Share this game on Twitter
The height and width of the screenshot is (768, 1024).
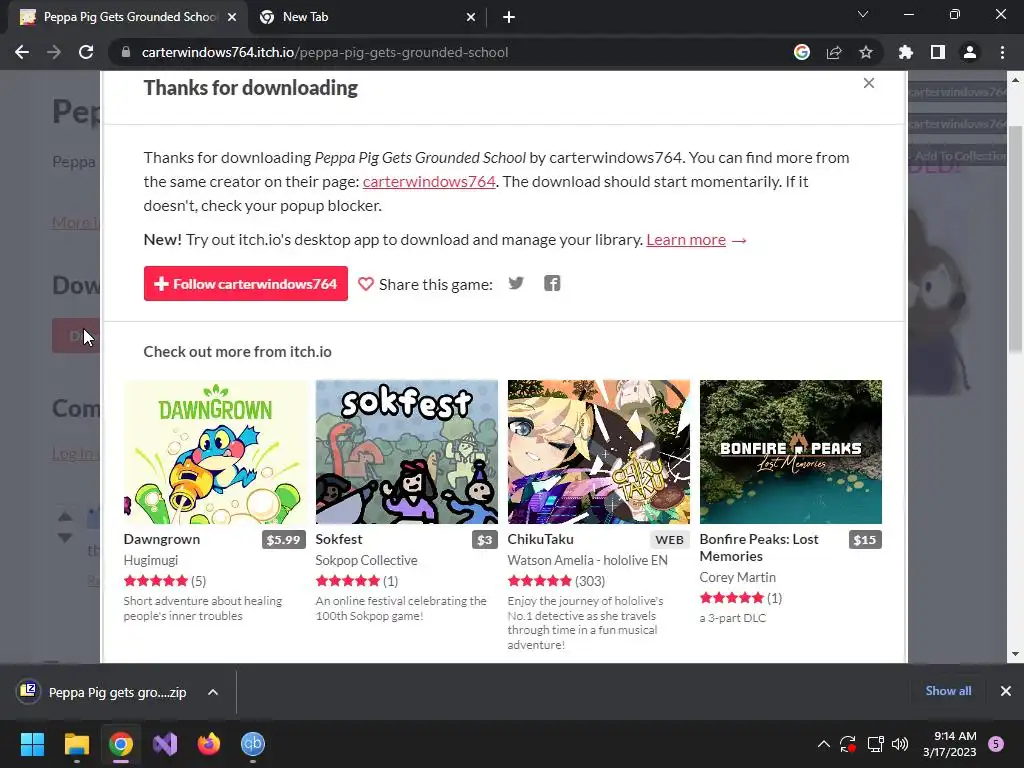coord(516,283)
